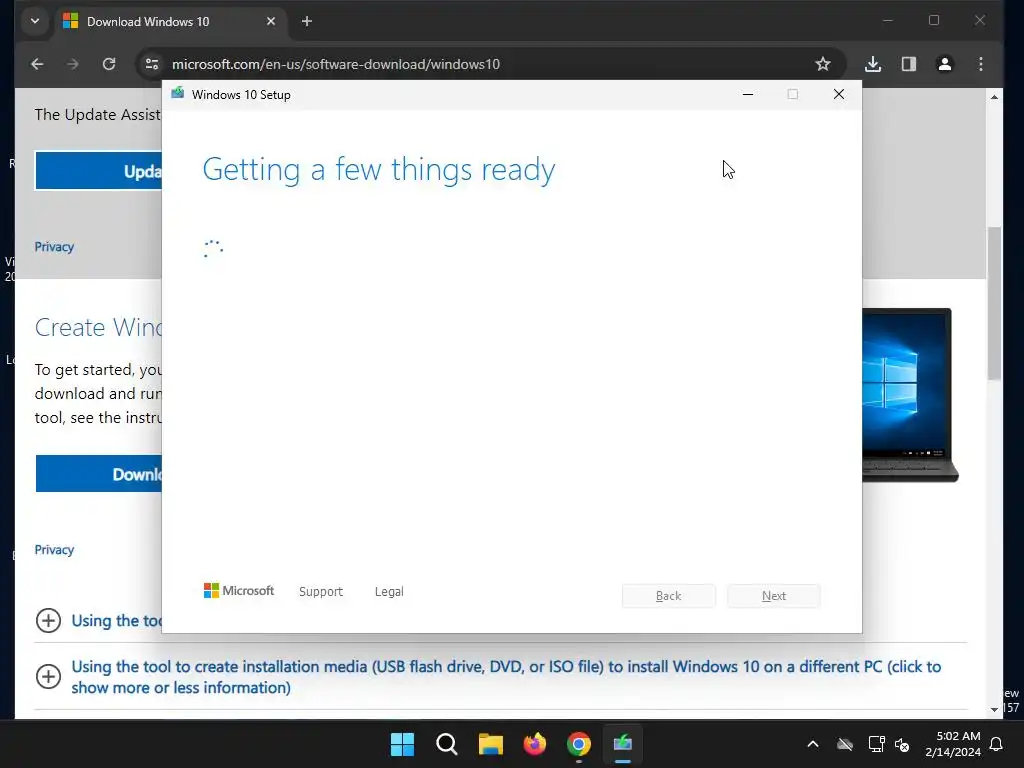
Task: Close the Windows 10 Setup dialog
Action: 839,94
